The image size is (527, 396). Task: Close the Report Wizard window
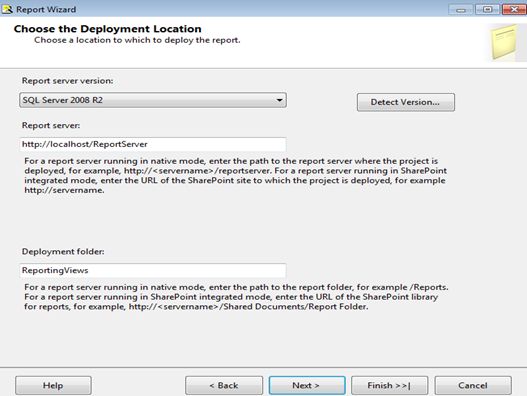514,9
